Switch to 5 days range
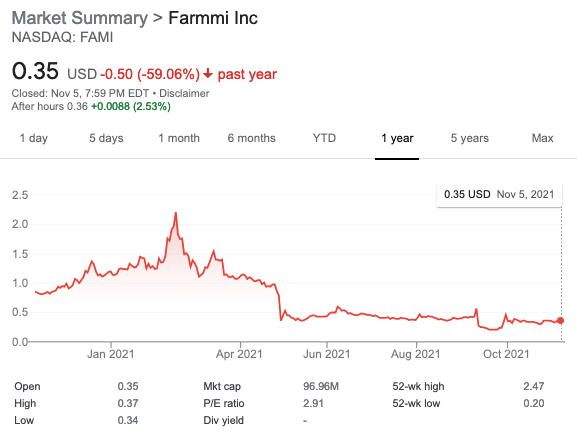Screen dimensions: 577x432 [x=106, y=138]
